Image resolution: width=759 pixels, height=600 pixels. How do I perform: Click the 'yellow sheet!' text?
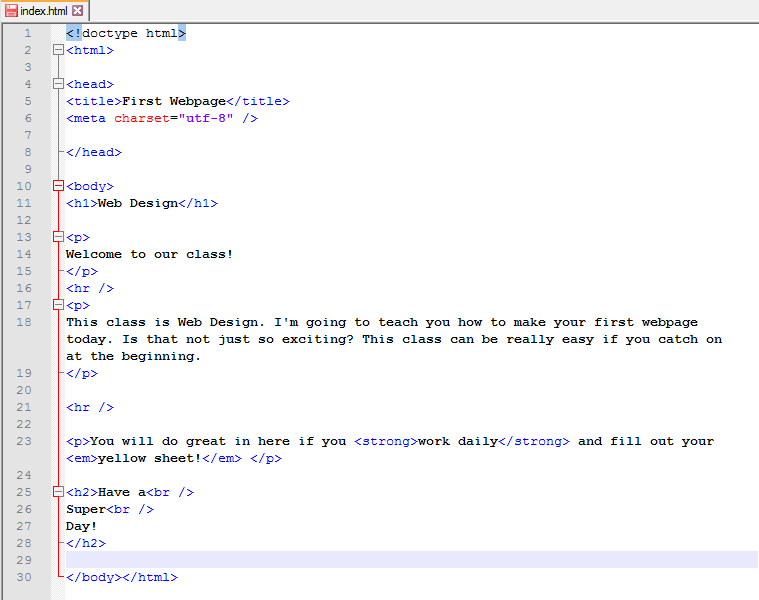point(150,458)
